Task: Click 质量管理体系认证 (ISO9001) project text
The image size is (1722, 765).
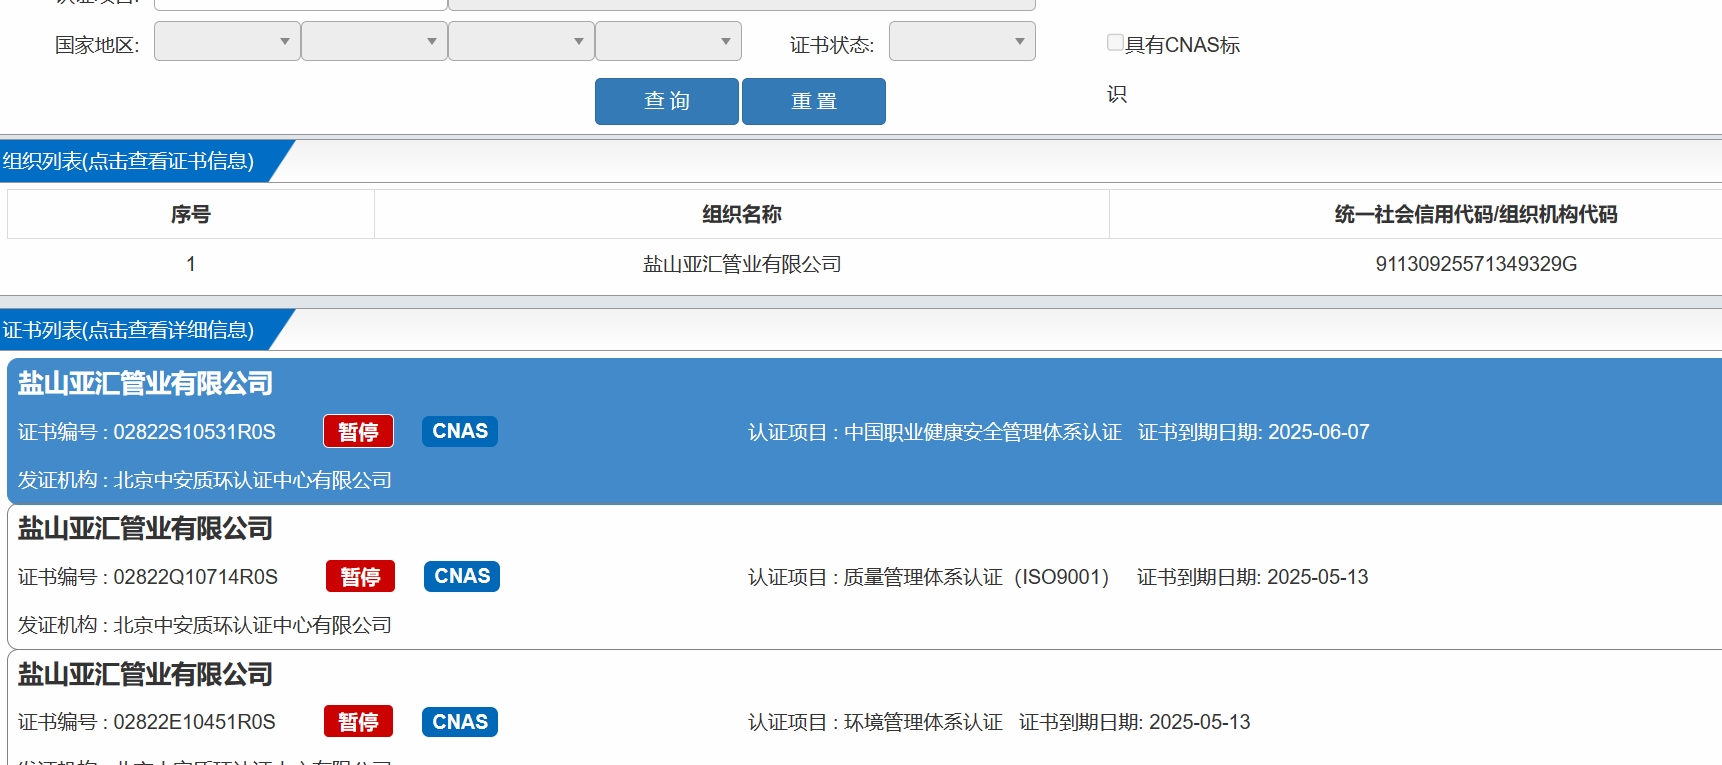Action: pos(976,577)
